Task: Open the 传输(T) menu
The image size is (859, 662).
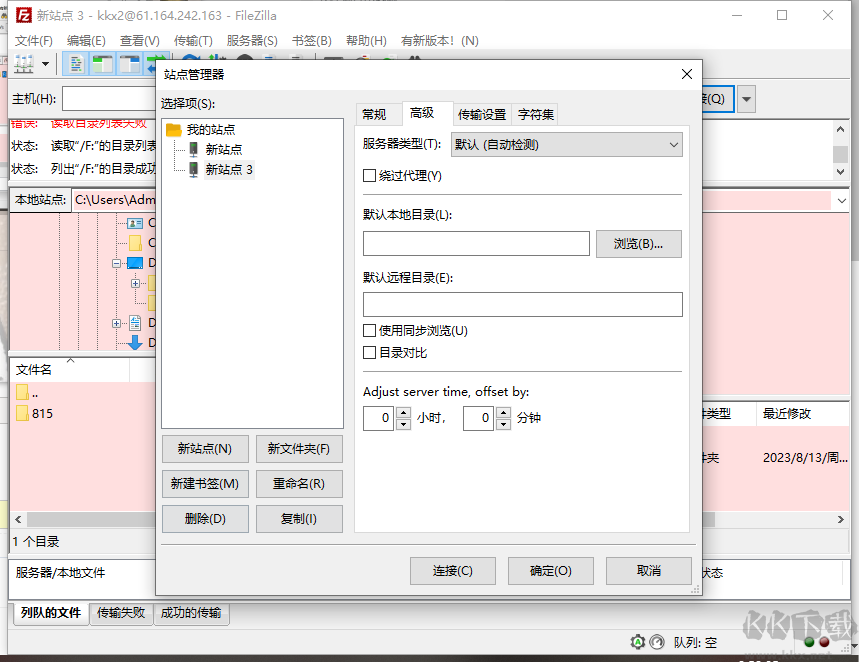Action: coord(193,41)
